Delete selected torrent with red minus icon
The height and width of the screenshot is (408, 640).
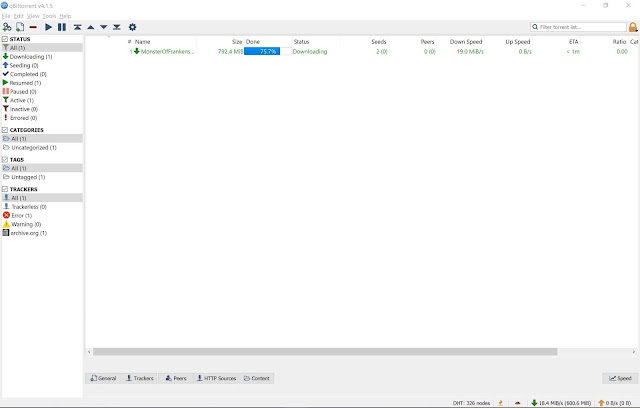click(x=33, y=27)
